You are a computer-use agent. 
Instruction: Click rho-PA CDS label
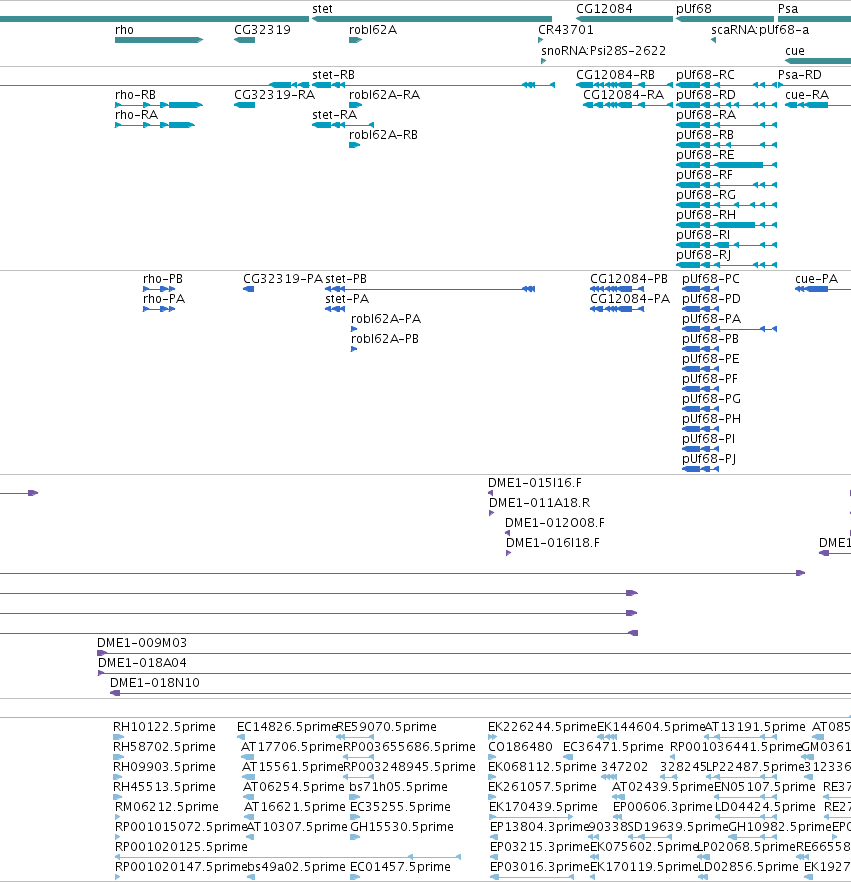point(164,299)
